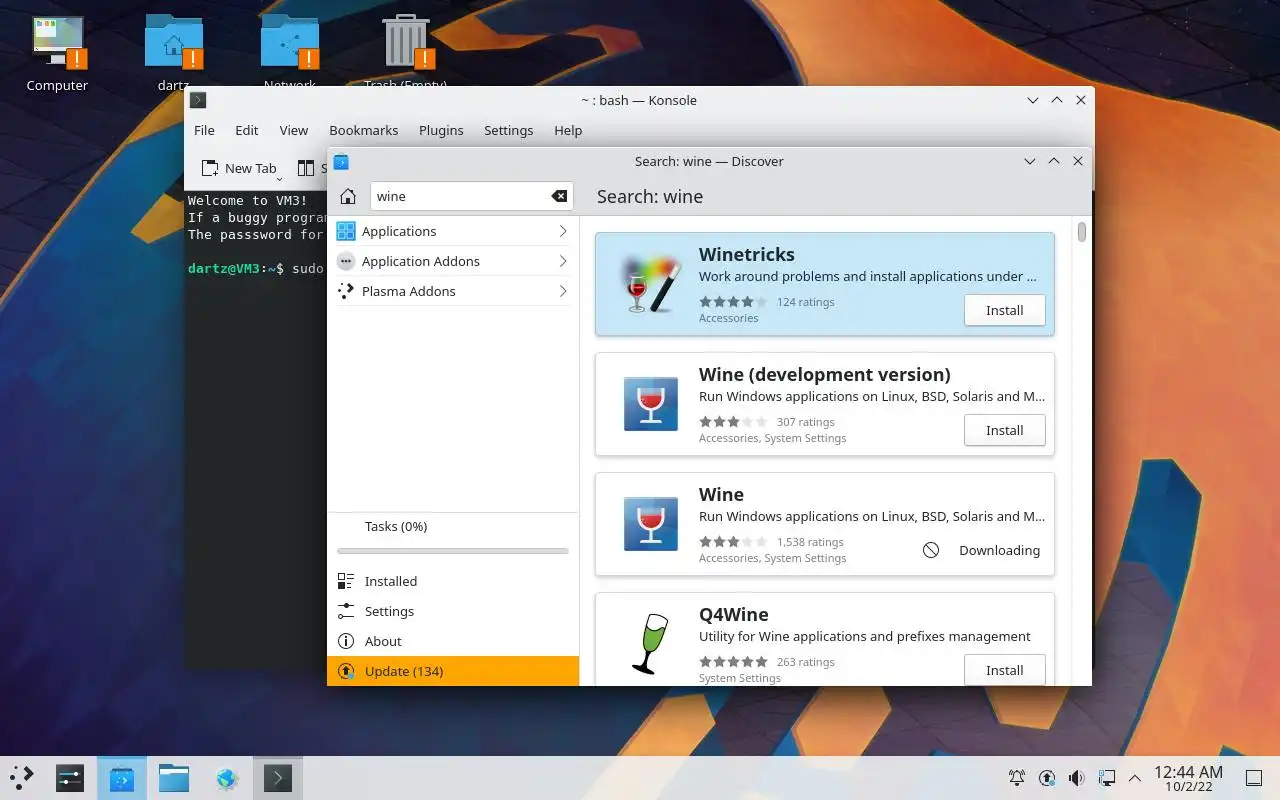Screen dimensions: 1280x800
Task: Click the Application Addons category icon
Action: tap(346, 261)
